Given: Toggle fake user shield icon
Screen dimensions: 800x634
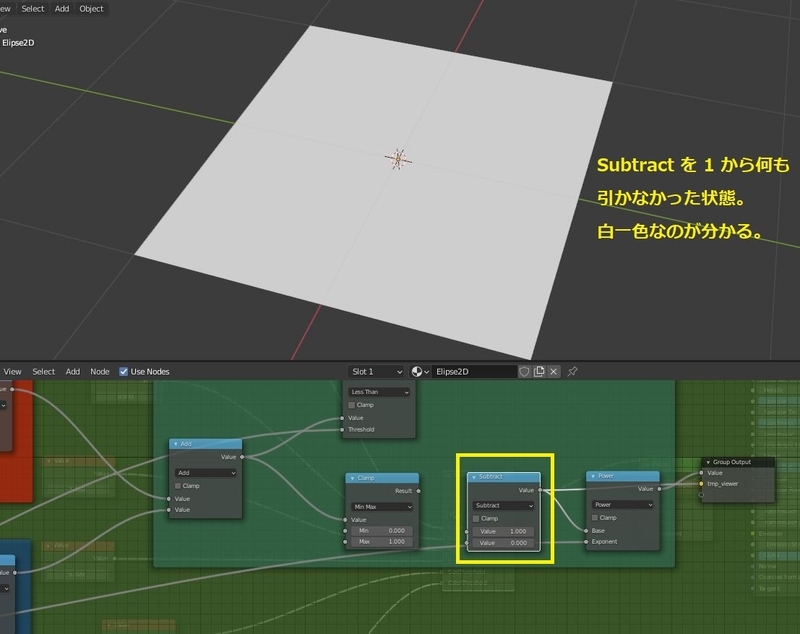Looking at the screenshot, I should pyautogui.click(x=524, y=372).
